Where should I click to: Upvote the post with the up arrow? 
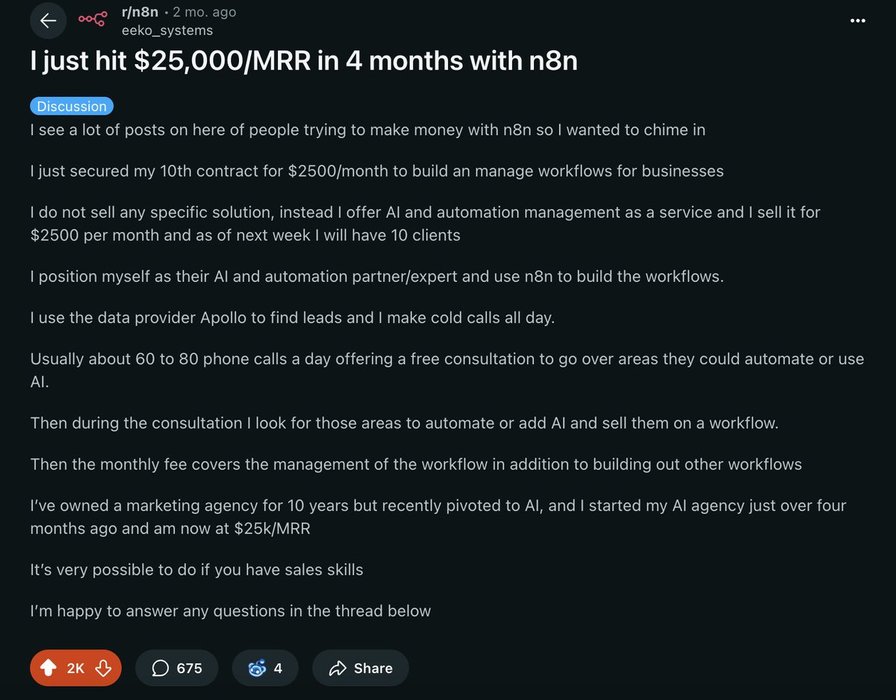(48, 667)
